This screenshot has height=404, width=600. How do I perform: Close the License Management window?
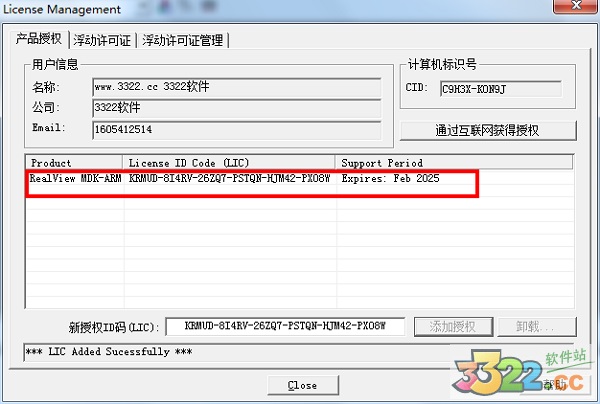[x=575, y=6]
